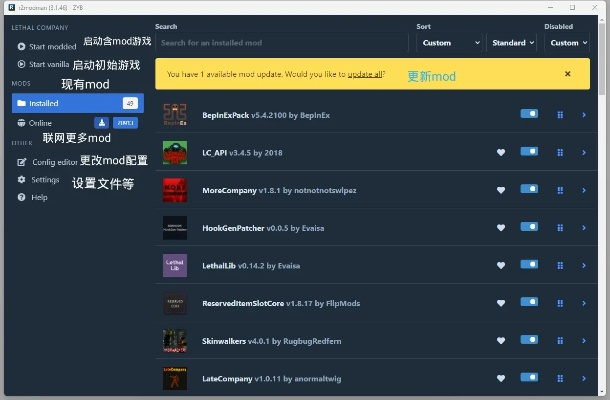Click the LC_API mod thumbnail
The height and width of the screenshot is (400, 610).
click(x=175, y=153)
